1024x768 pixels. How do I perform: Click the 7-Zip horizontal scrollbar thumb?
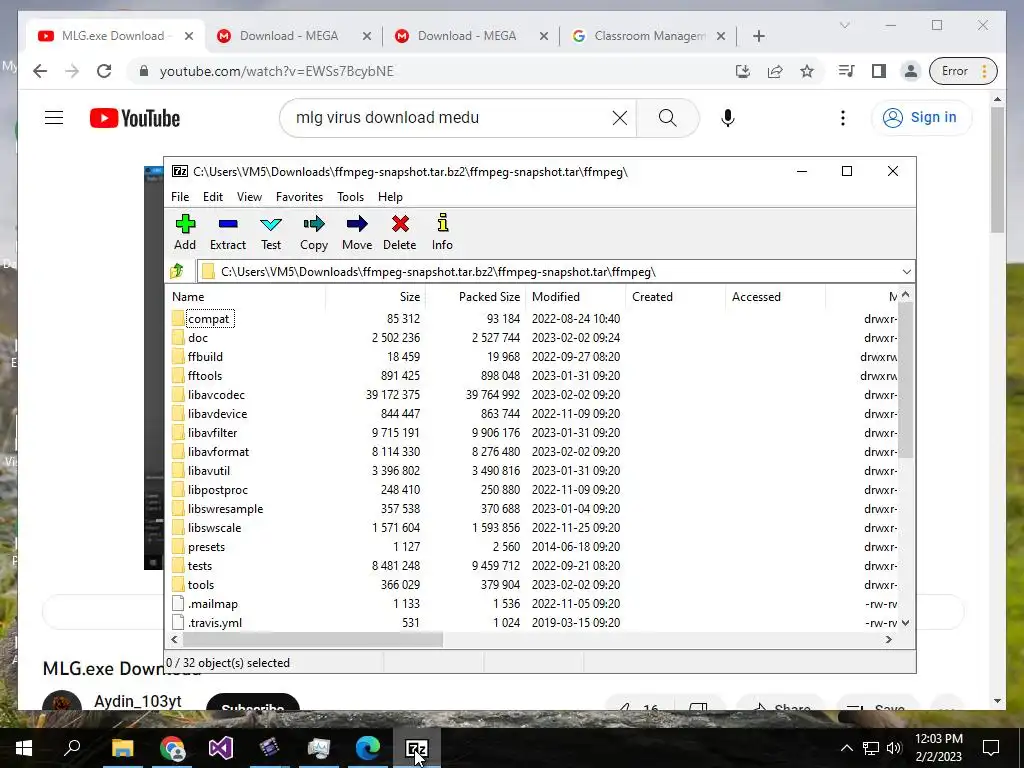coord(312,639)
